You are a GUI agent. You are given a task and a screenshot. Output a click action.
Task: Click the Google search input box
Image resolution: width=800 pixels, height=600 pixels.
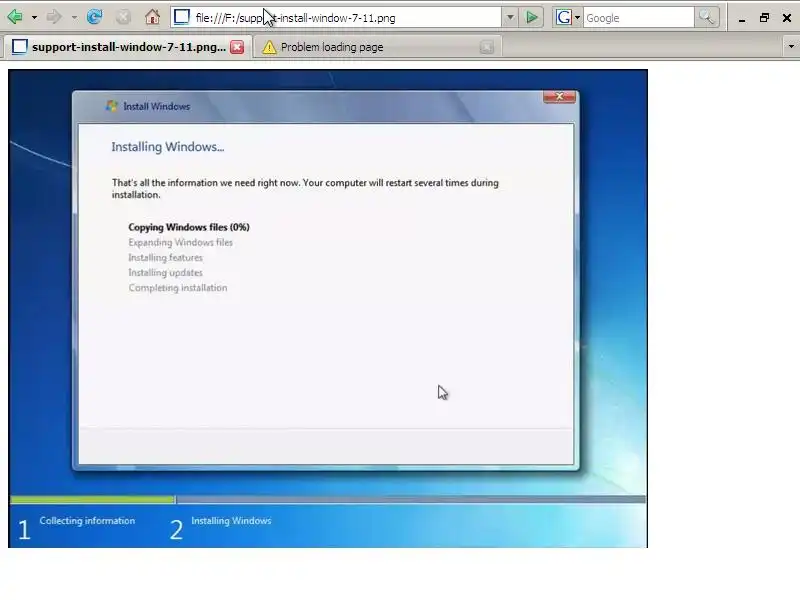638,18
